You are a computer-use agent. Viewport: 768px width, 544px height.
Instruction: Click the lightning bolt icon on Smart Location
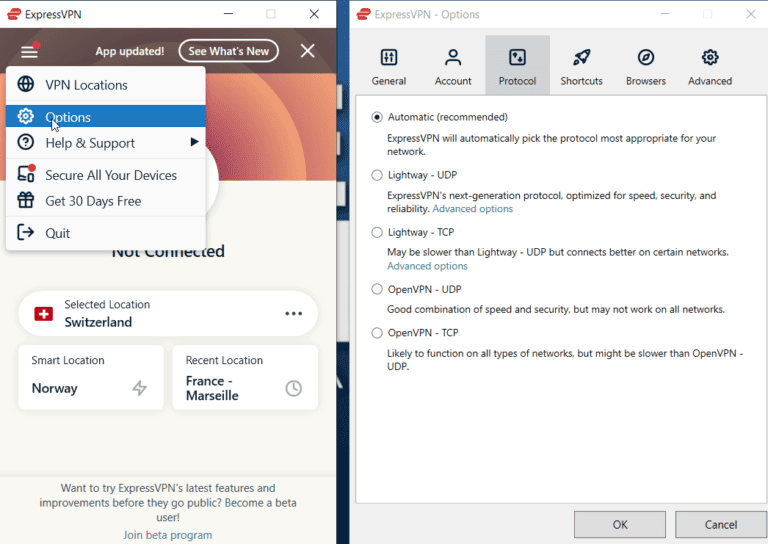coord(140,388)
